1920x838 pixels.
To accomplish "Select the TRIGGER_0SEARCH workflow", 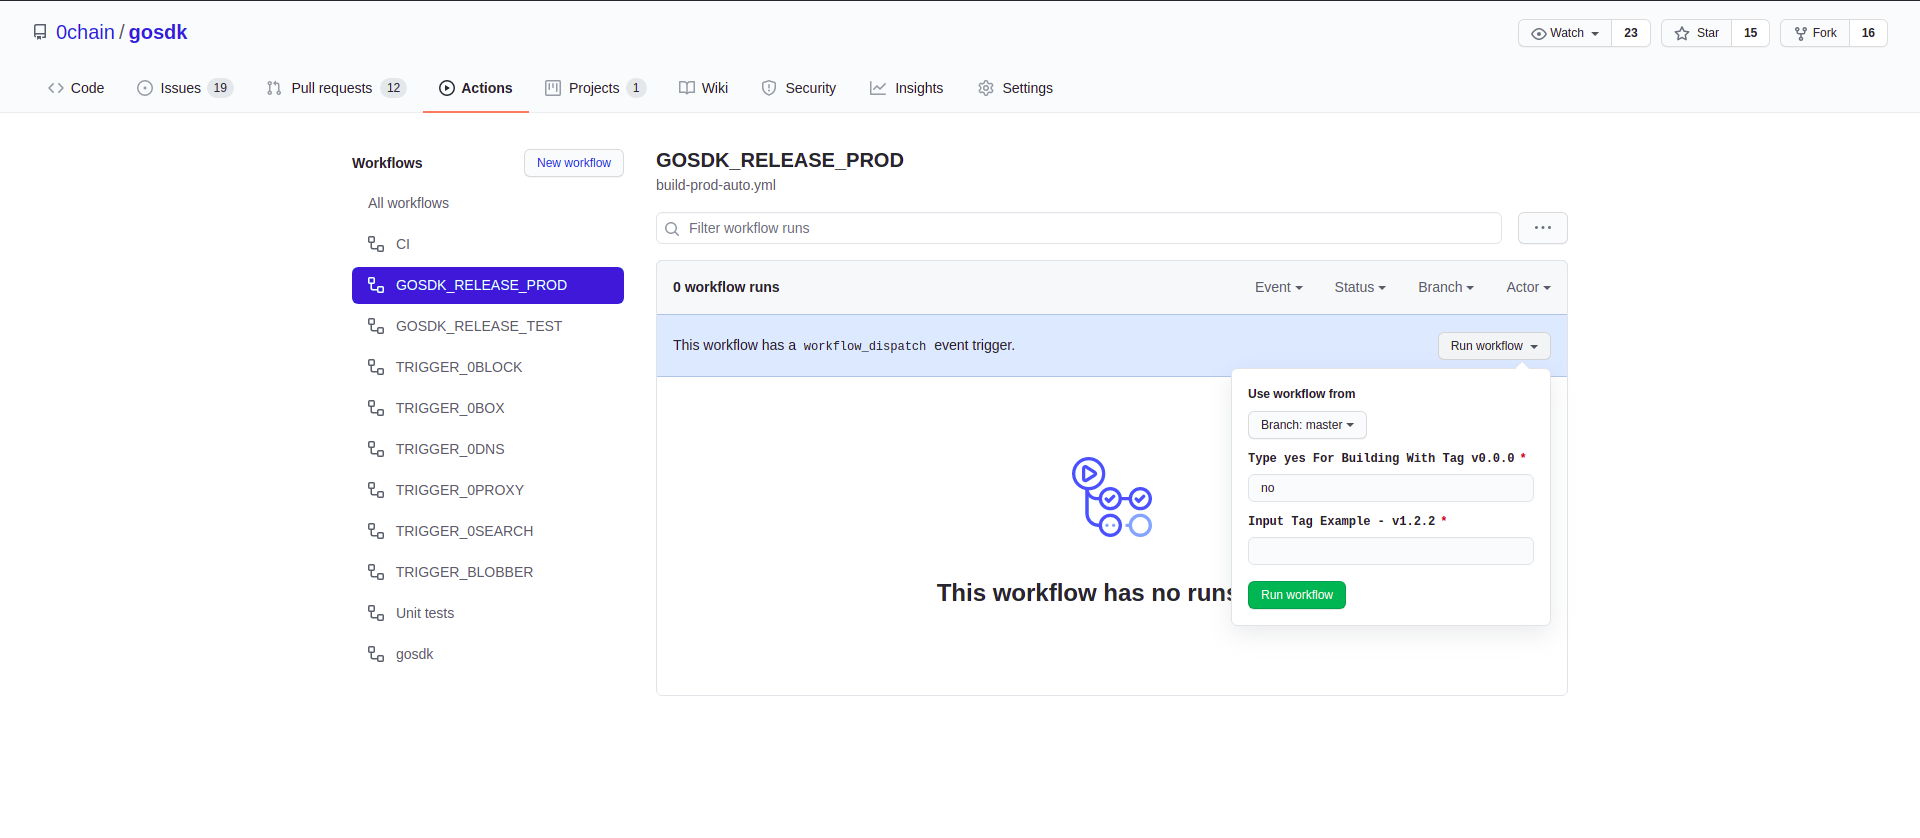I will point(488,531).
